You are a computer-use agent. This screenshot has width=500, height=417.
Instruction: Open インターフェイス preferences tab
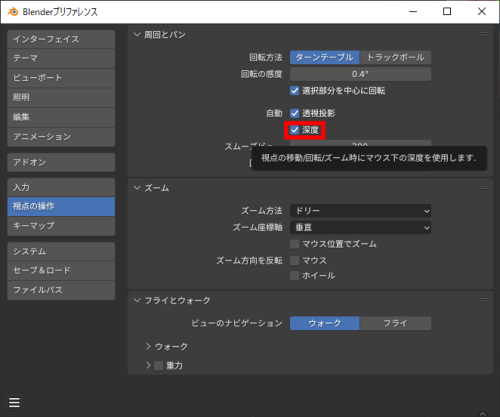click(61, 39)
